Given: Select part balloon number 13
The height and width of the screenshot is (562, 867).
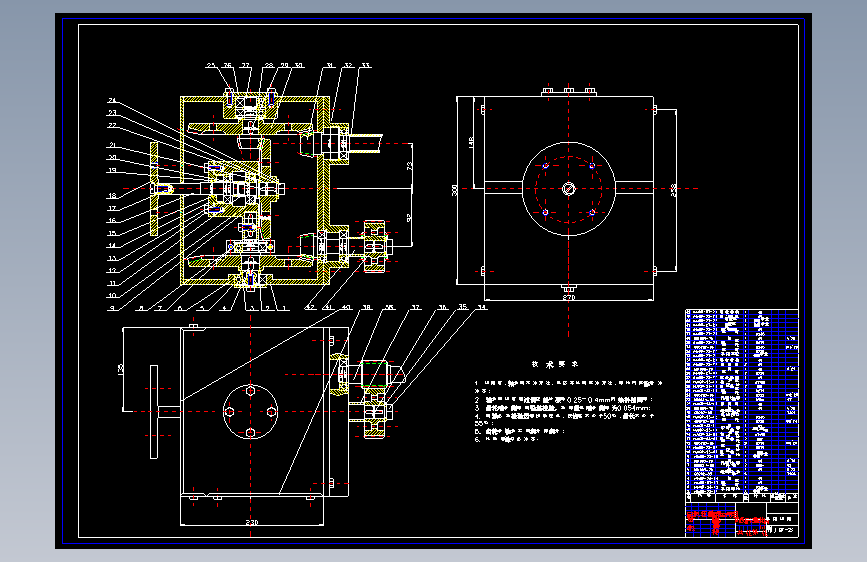Looking at the screenshot, I should coord(112,258).
